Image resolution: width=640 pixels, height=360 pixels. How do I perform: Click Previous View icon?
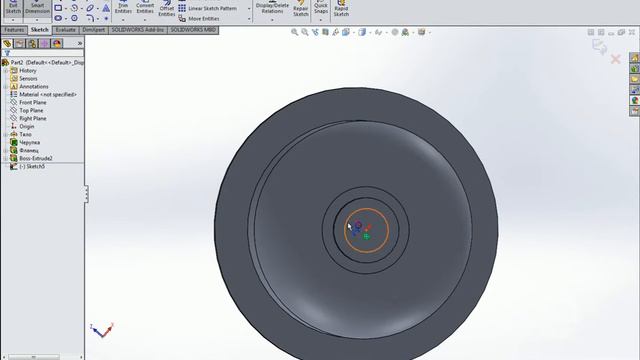click(x=315, y=32)
